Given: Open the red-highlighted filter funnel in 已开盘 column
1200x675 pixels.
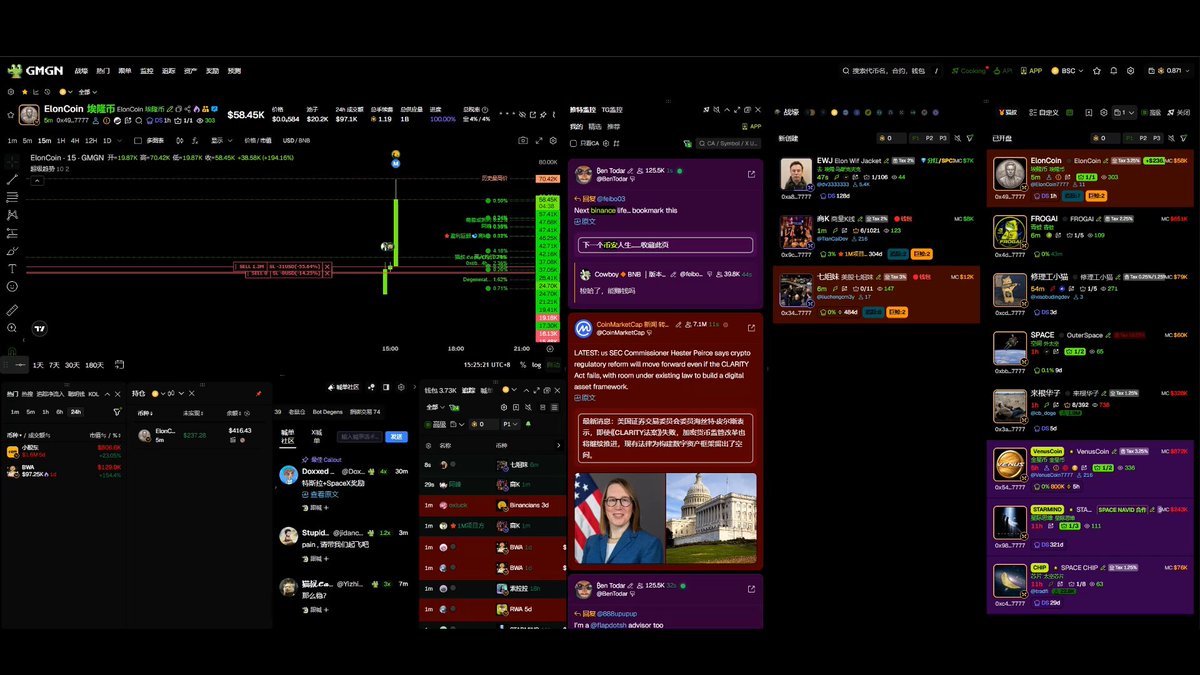Looking at the screenshot, I should tap(1183, 138).
